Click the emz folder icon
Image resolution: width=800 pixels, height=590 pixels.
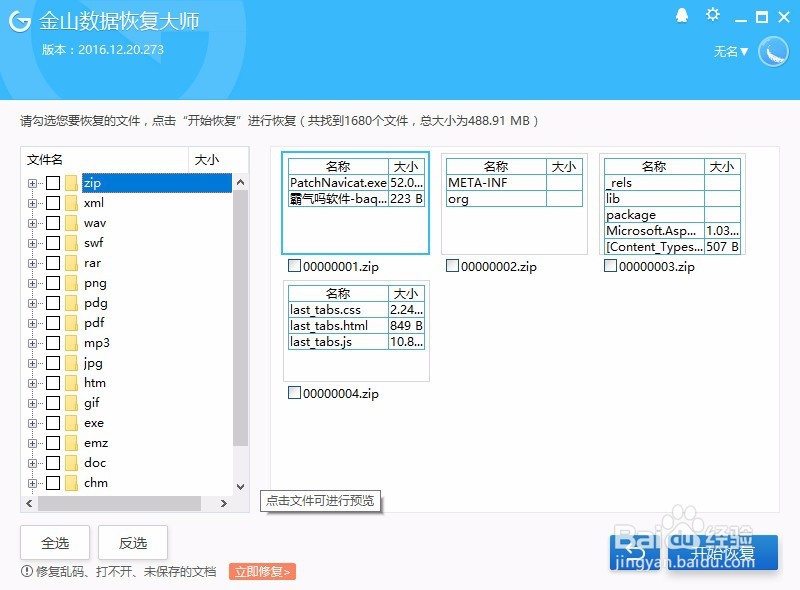pos(71,443)
